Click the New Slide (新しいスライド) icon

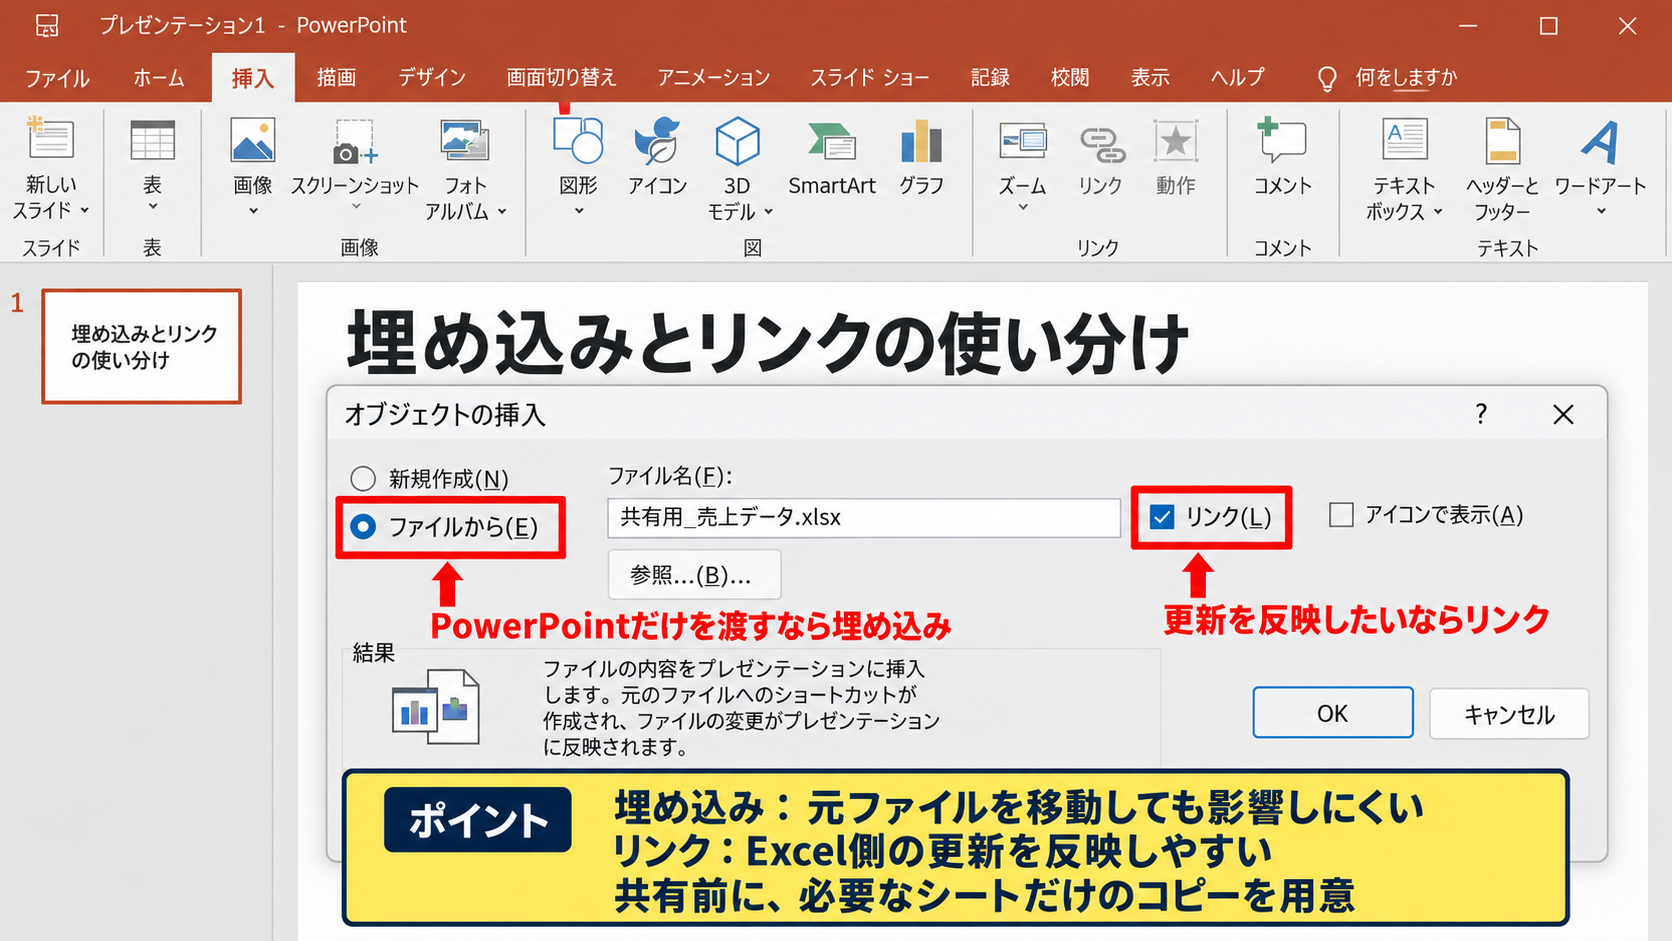[x=50, y=139]
